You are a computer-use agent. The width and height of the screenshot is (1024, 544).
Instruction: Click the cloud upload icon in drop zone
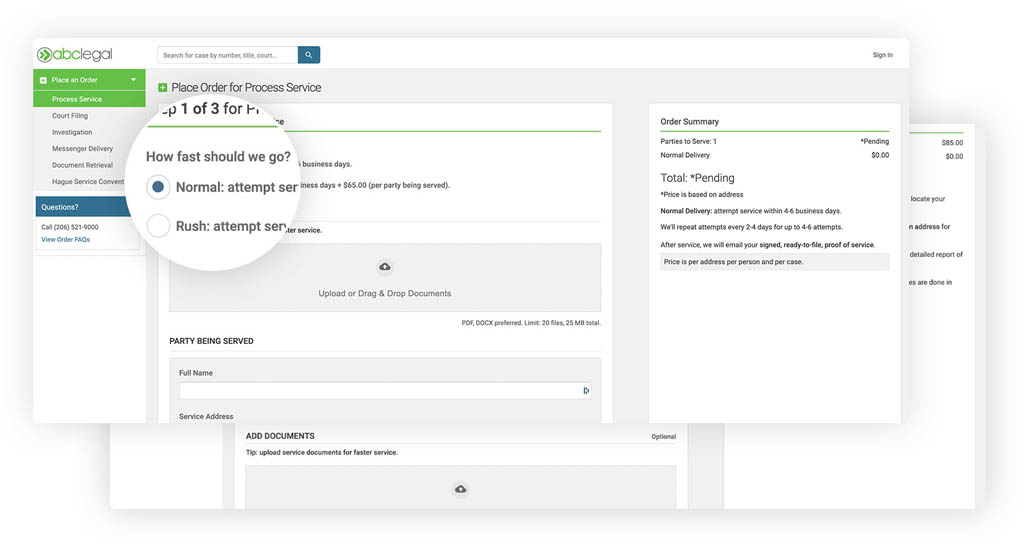pyautogui.click(x=385, y=267)
